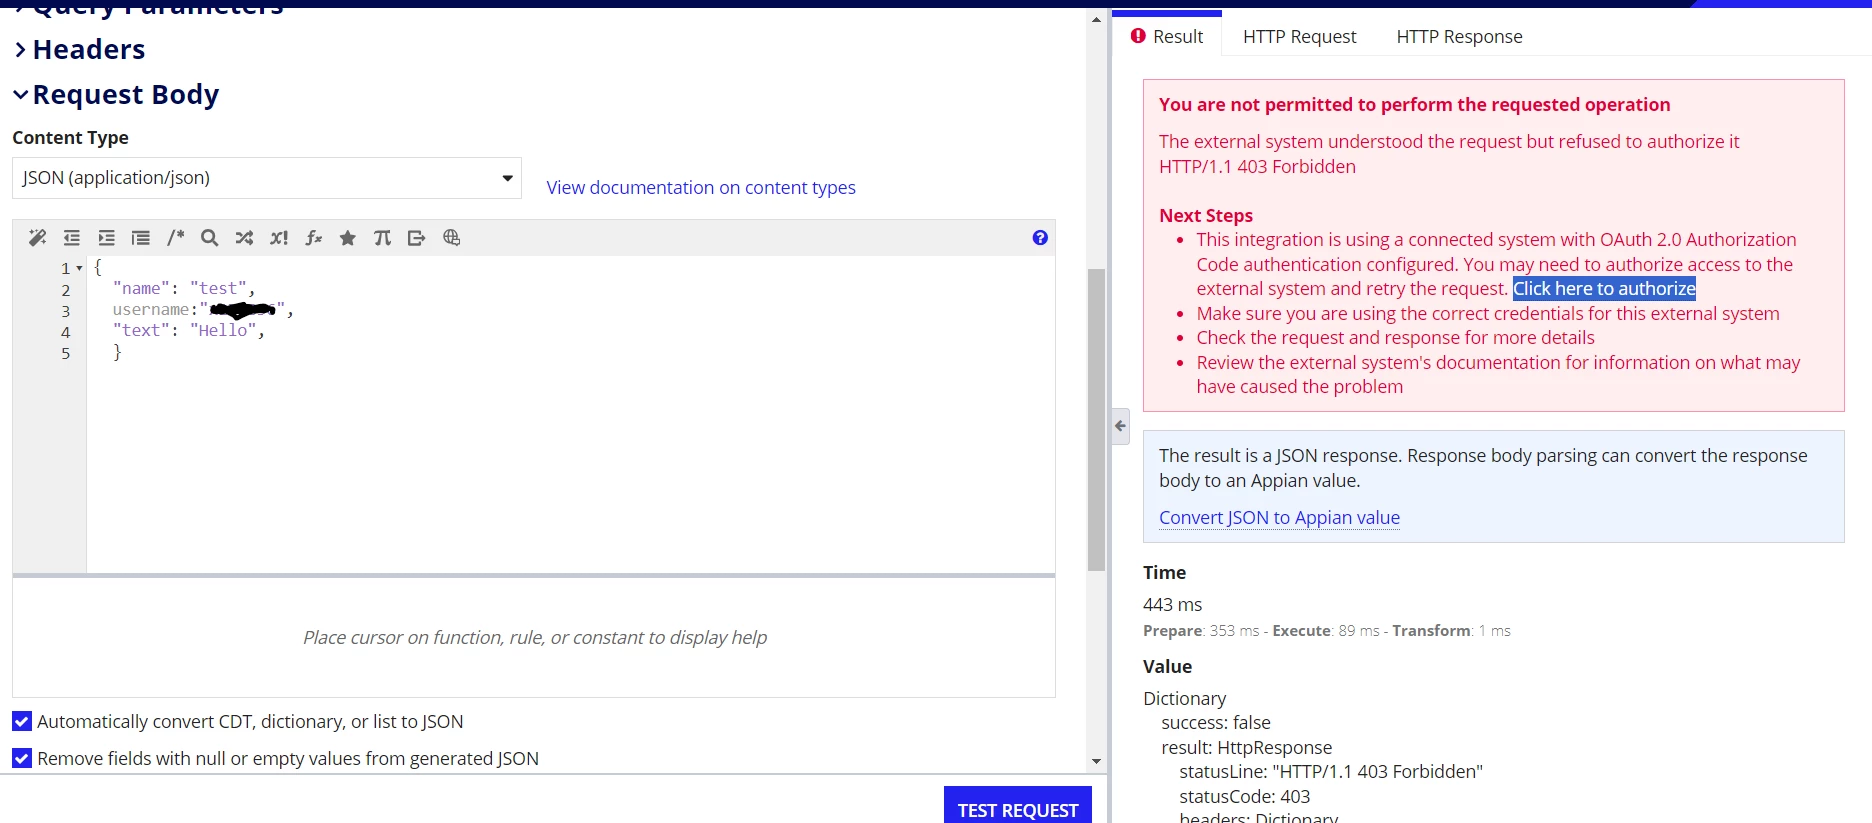Screen dimensions: 1872x823
Task: Expand the Headers section
Action: click(x=79, y=49)
